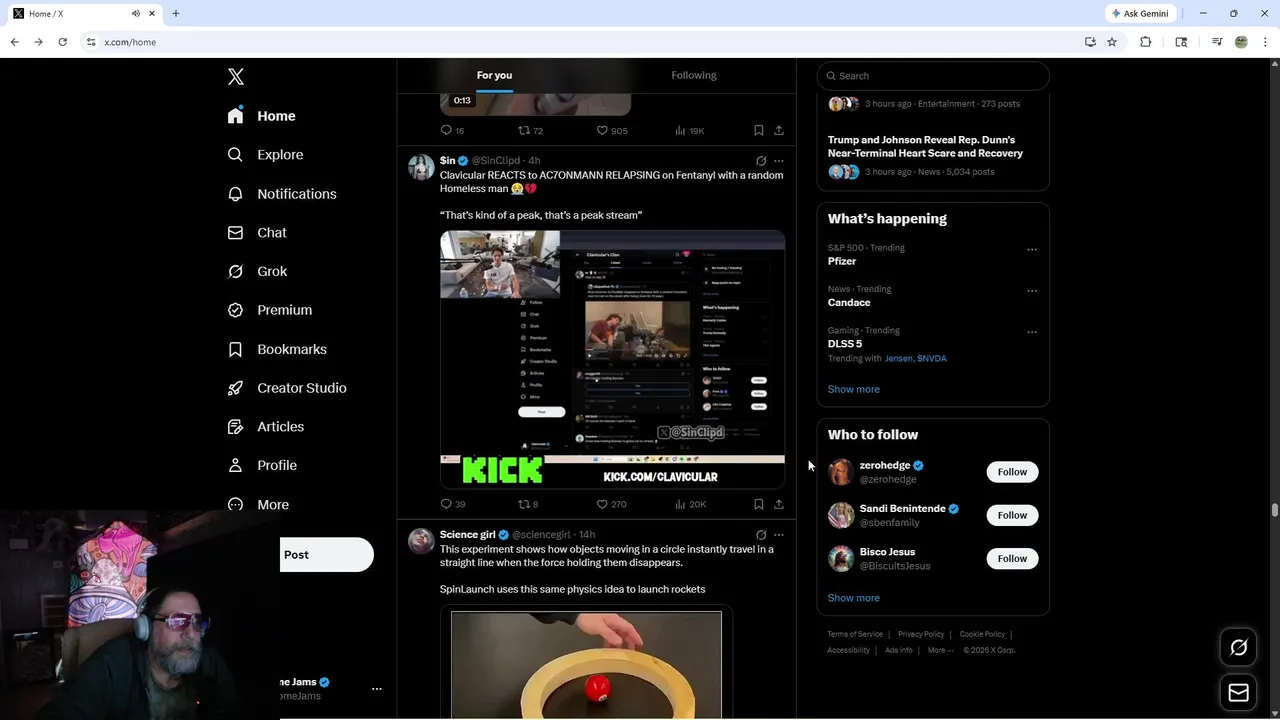Show more under Who to follow
The height and width of the screenshot is (720, 1280).
[x=854, y=598]
